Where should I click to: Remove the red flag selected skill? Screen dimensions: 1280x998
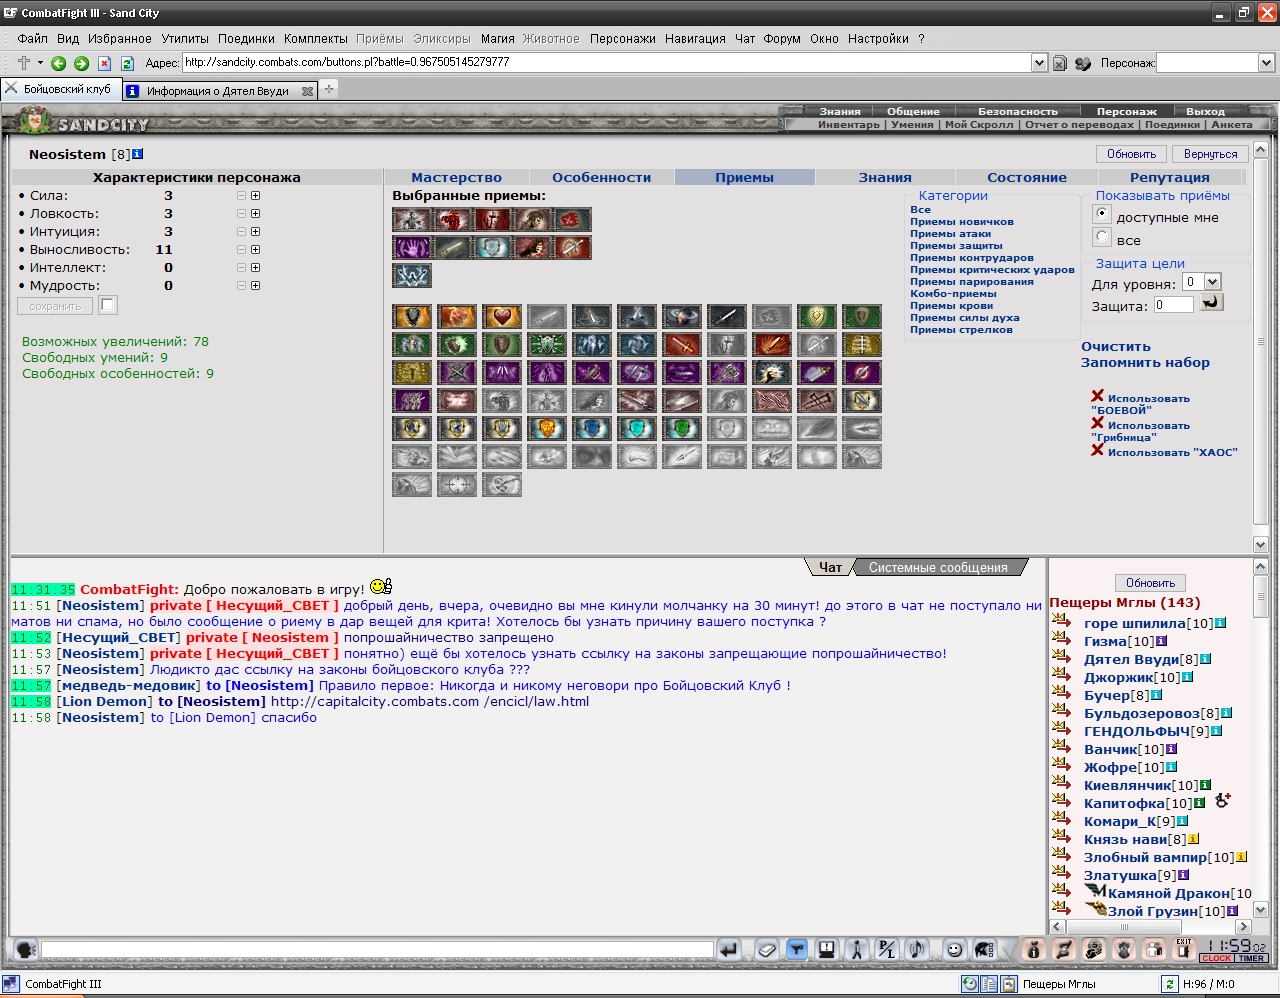pos(572,219)
